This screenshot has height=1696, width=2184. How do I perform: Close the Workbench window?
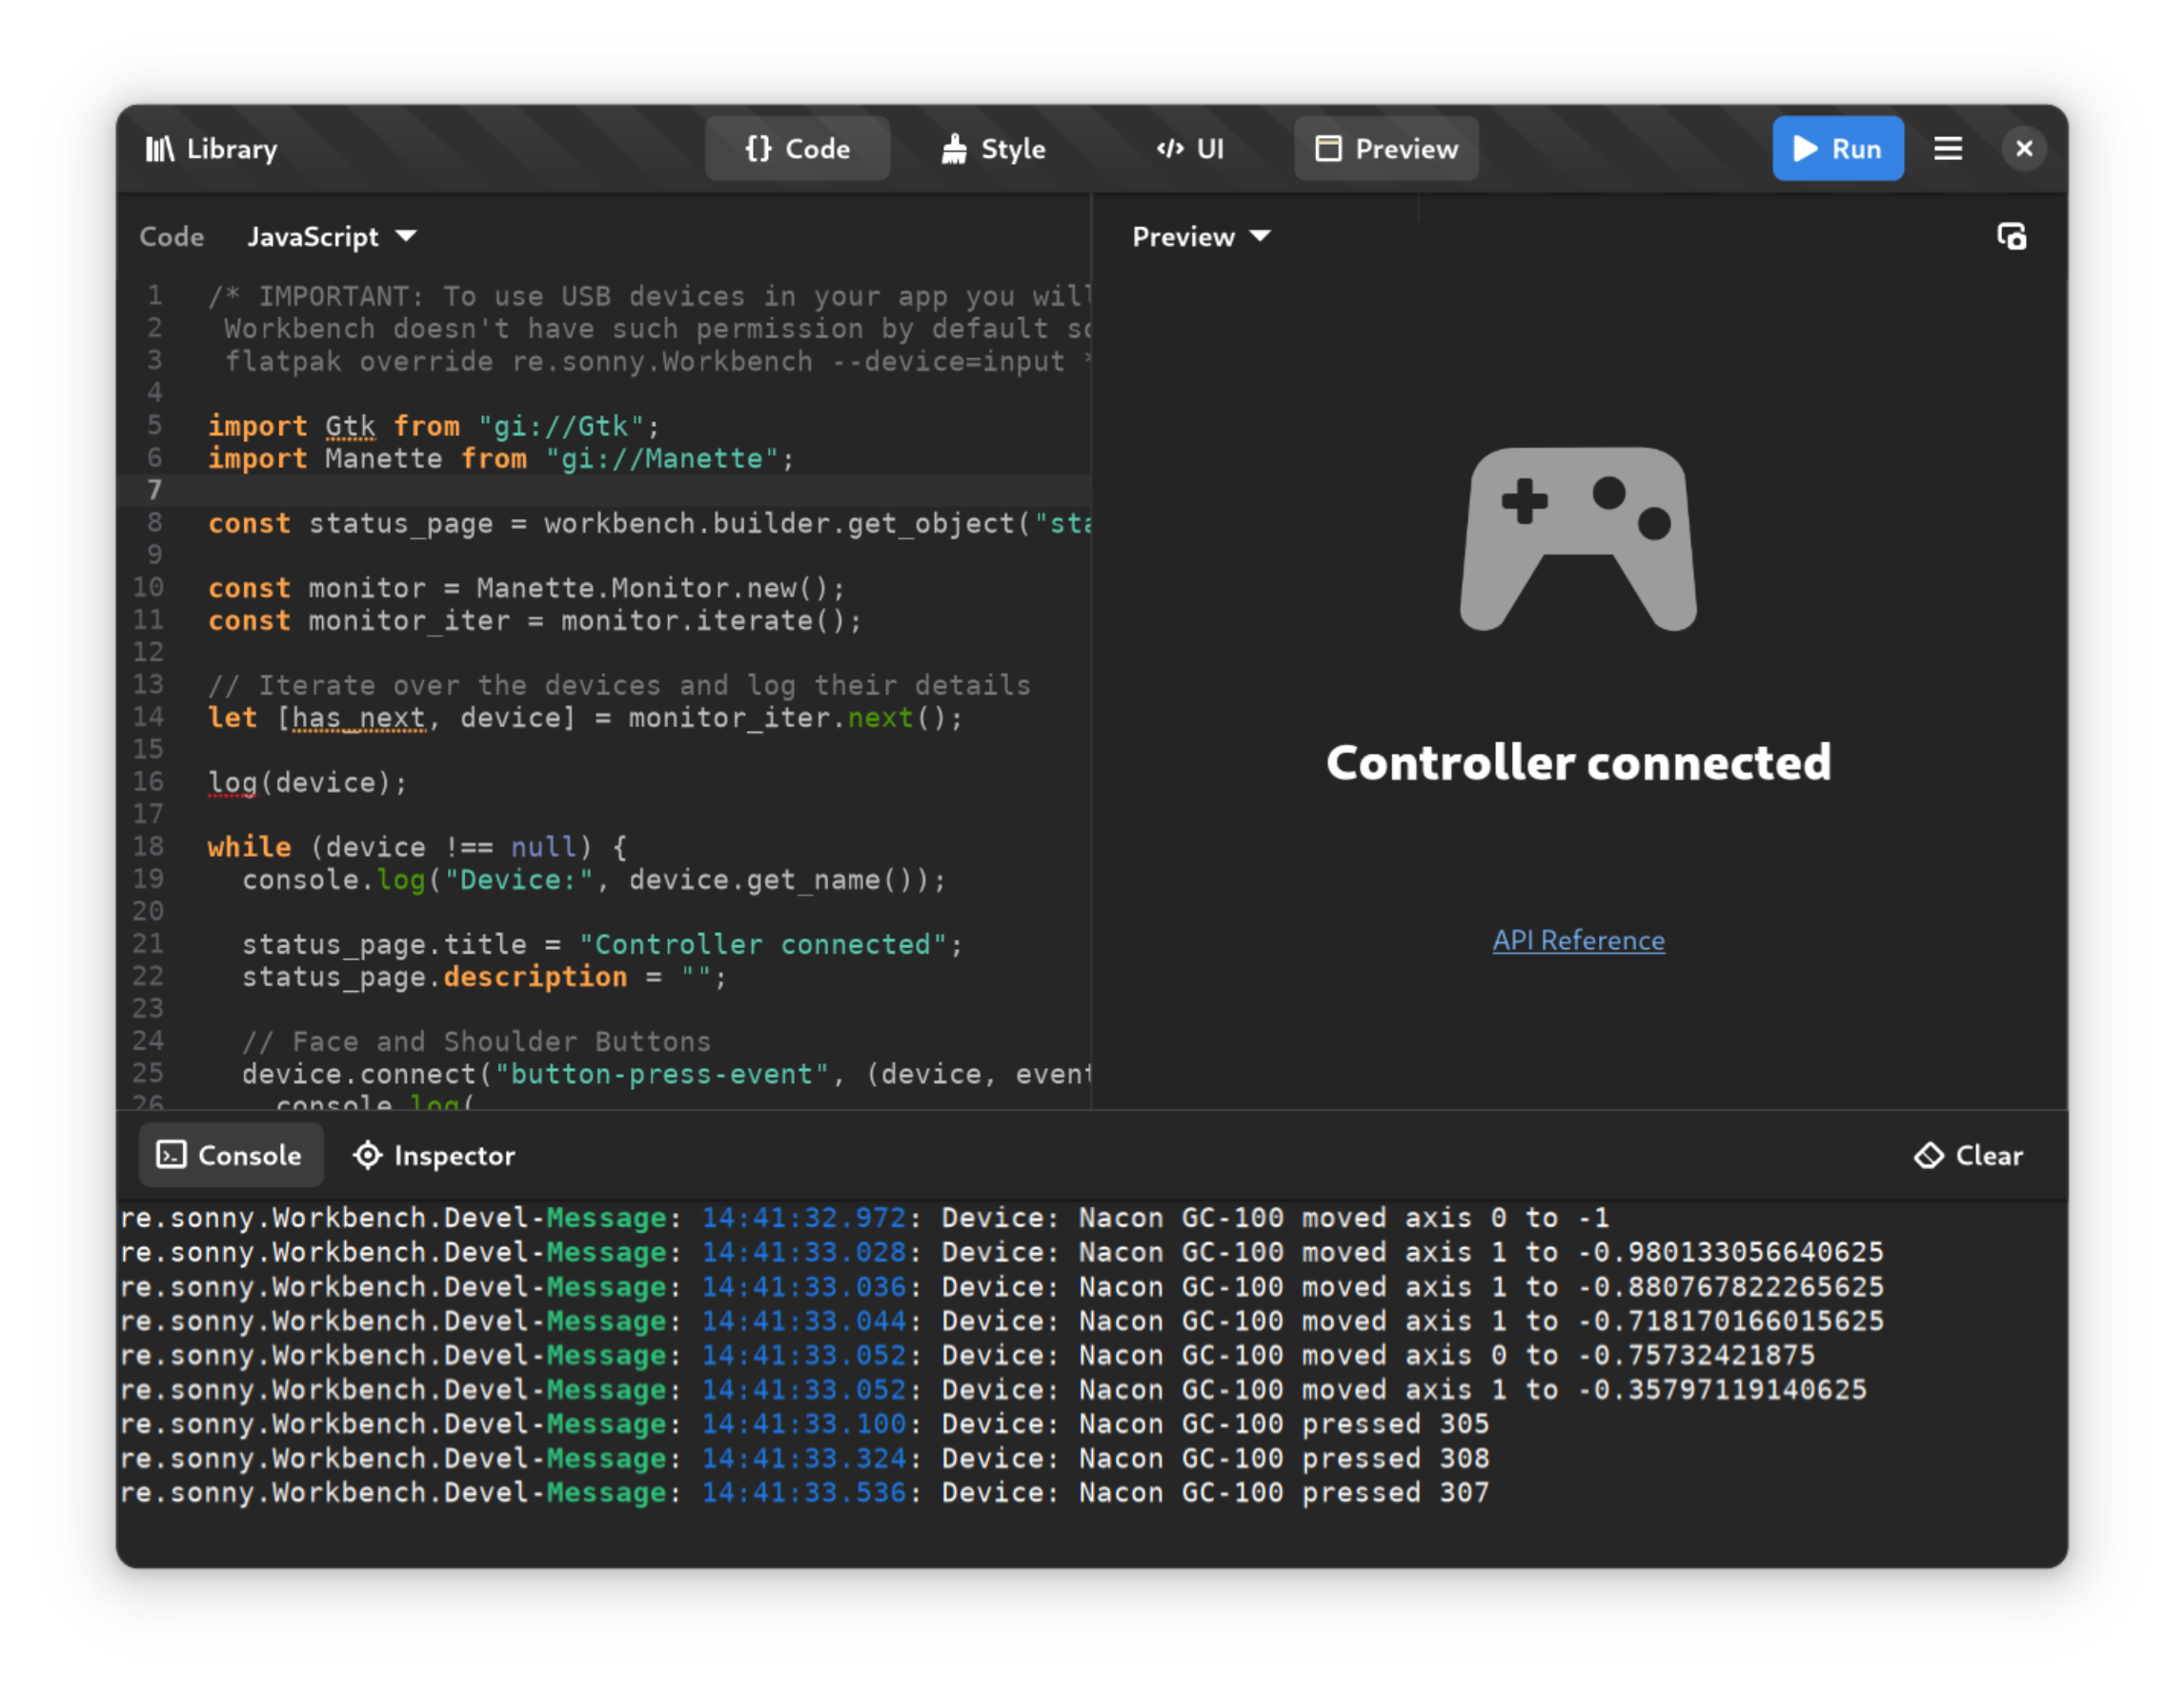click(2023, 149)
